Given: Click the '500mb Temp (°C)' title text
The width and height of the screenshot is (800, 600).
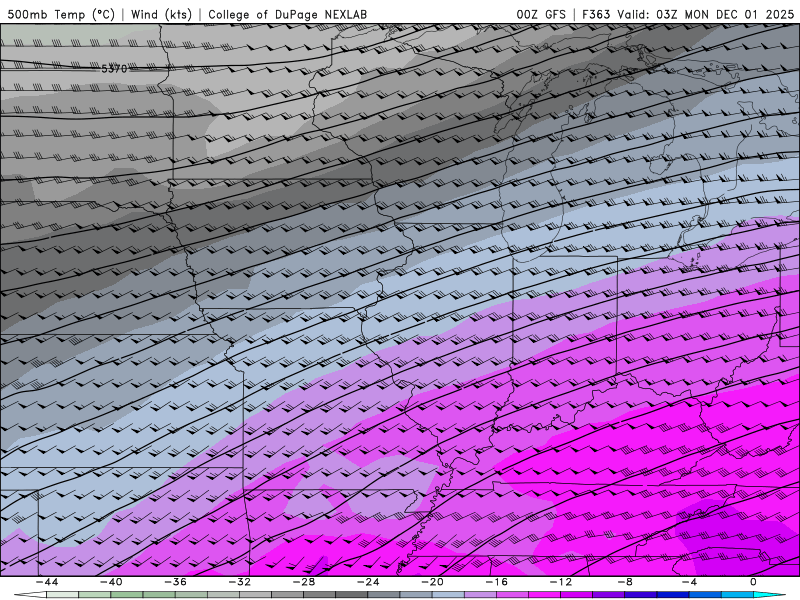Looking at the screenshot, I should [61, 15].
